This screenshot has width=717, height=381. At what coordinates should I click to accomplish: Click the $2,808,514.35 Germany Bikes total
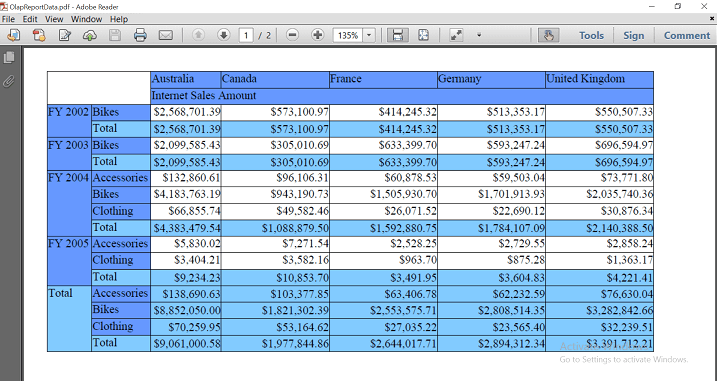click(x=492, y=310)
